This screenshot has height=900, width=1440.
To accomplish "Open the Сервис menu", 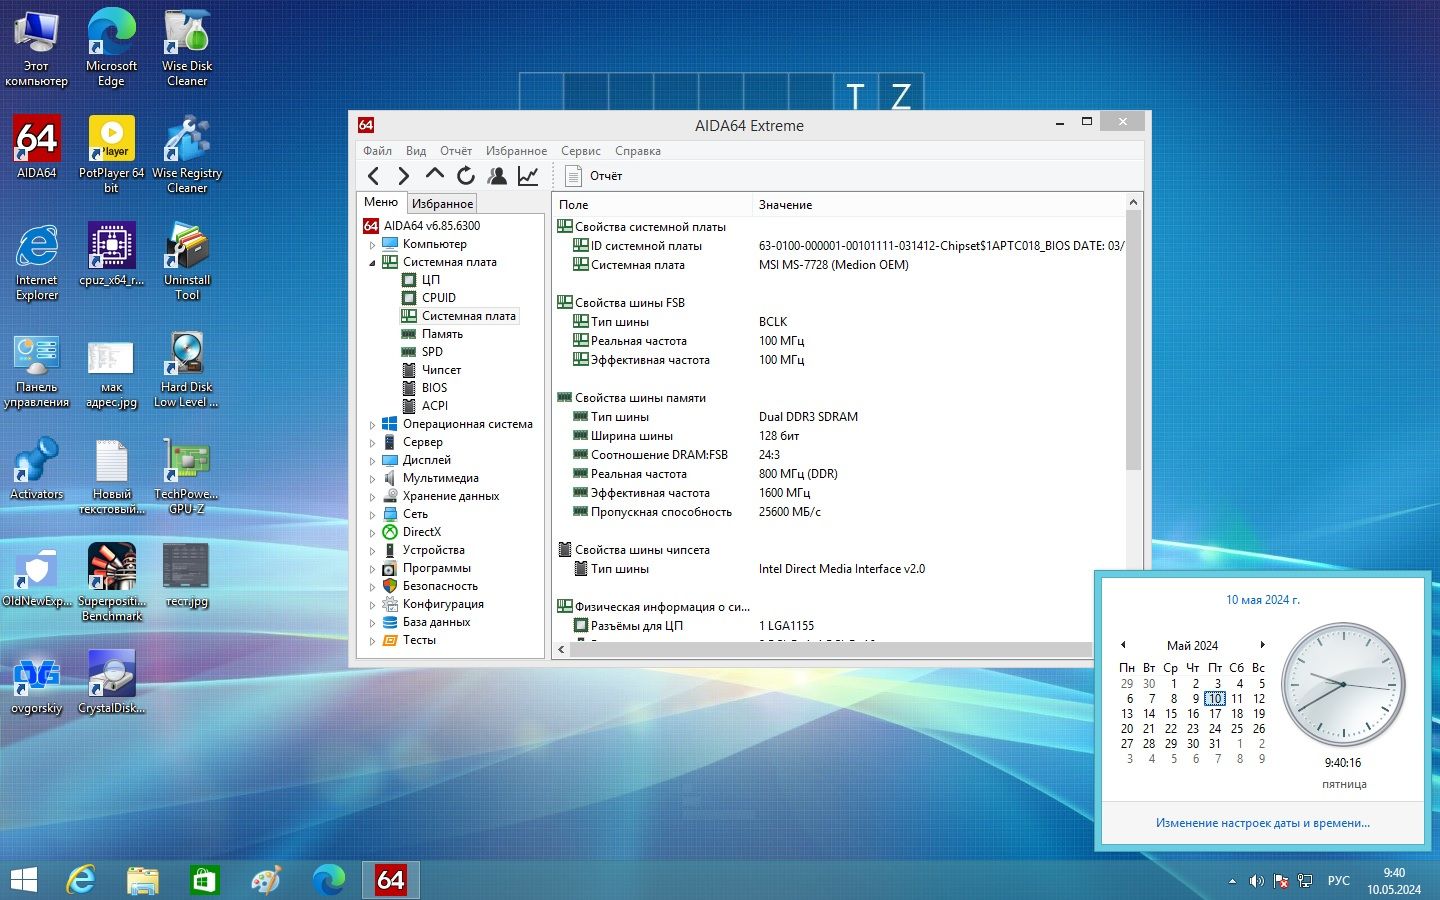I will point(581,151).
